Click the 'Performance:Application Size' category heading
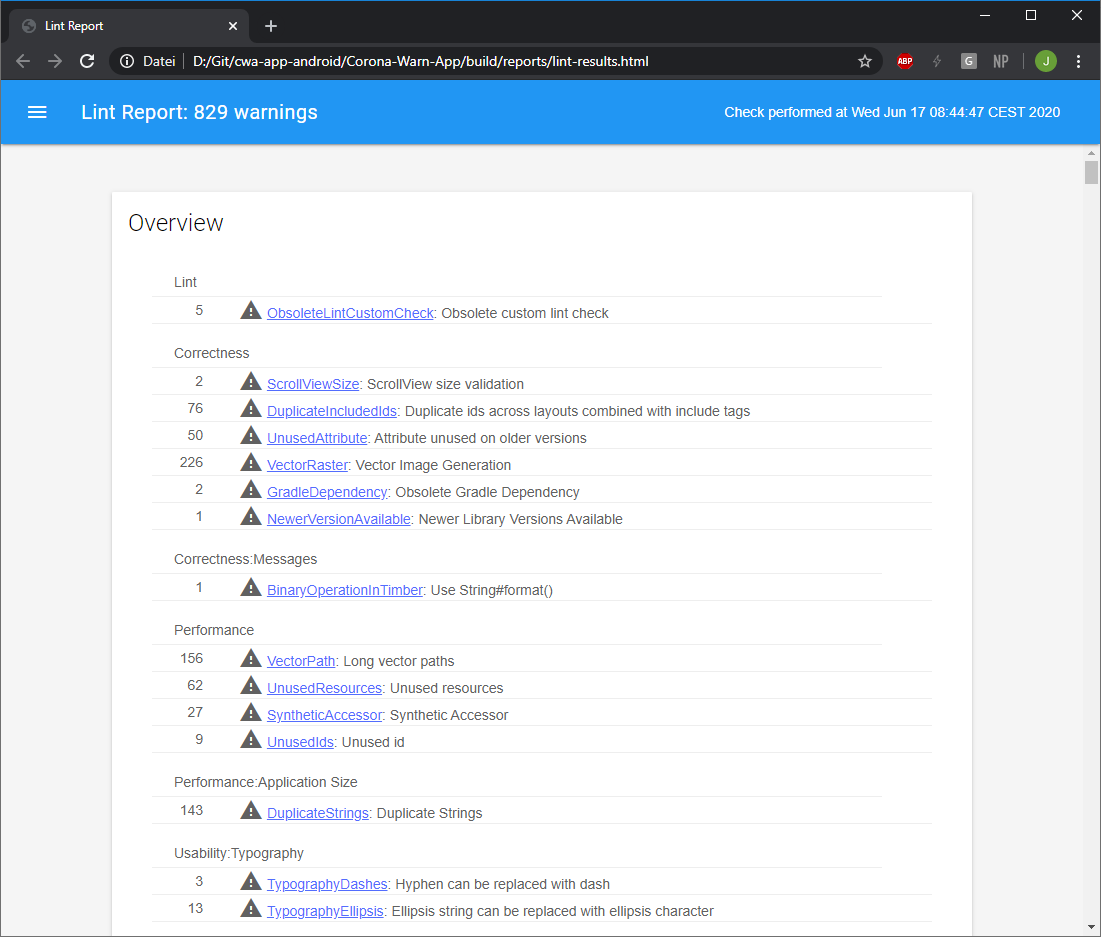This screenshot has height=937, width=1101. (x=265, y=782)
